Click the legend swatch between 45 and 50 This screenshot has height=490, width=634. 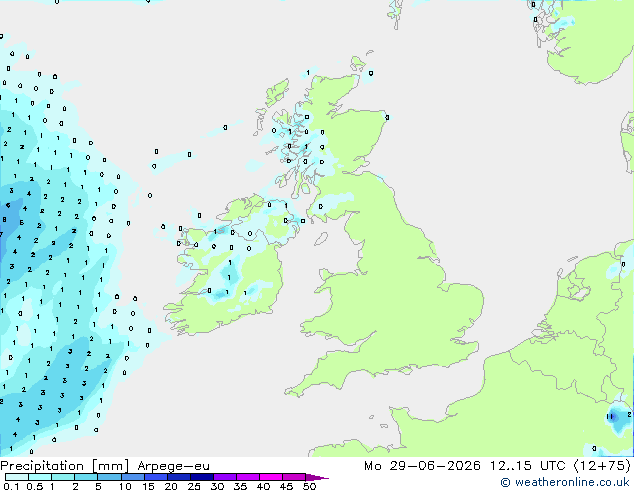(x=294, y=477)
